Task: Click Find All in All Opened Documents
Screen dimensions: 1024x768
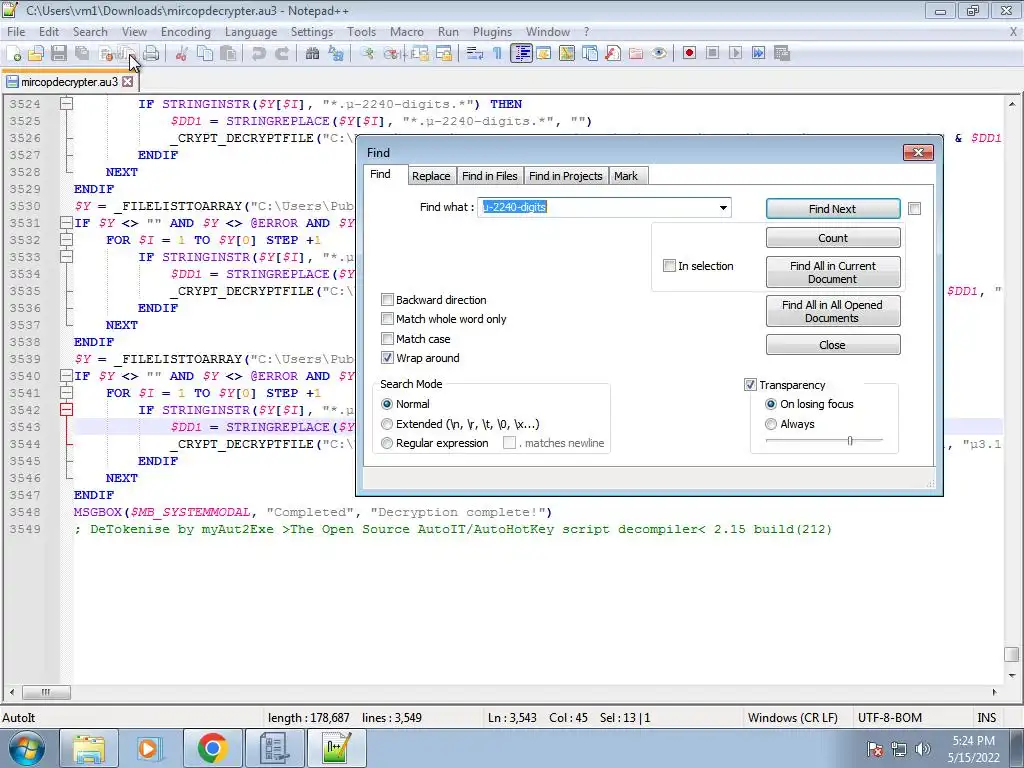Action: point(833,312)
